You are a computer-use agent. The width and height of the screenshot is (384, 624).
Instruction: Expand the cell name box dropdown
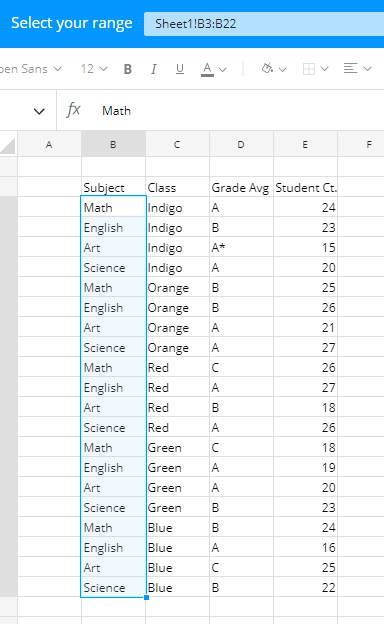click(x=39, y=111)
